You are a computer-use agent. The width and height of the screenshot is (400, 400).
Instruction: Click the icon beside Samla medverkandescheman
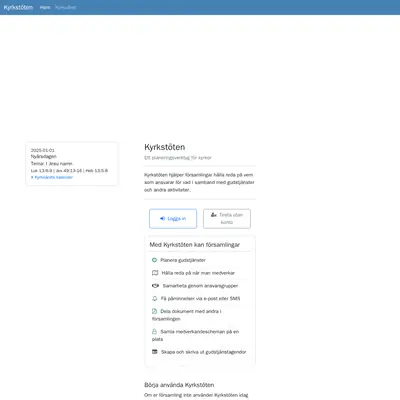pos(154,332)
